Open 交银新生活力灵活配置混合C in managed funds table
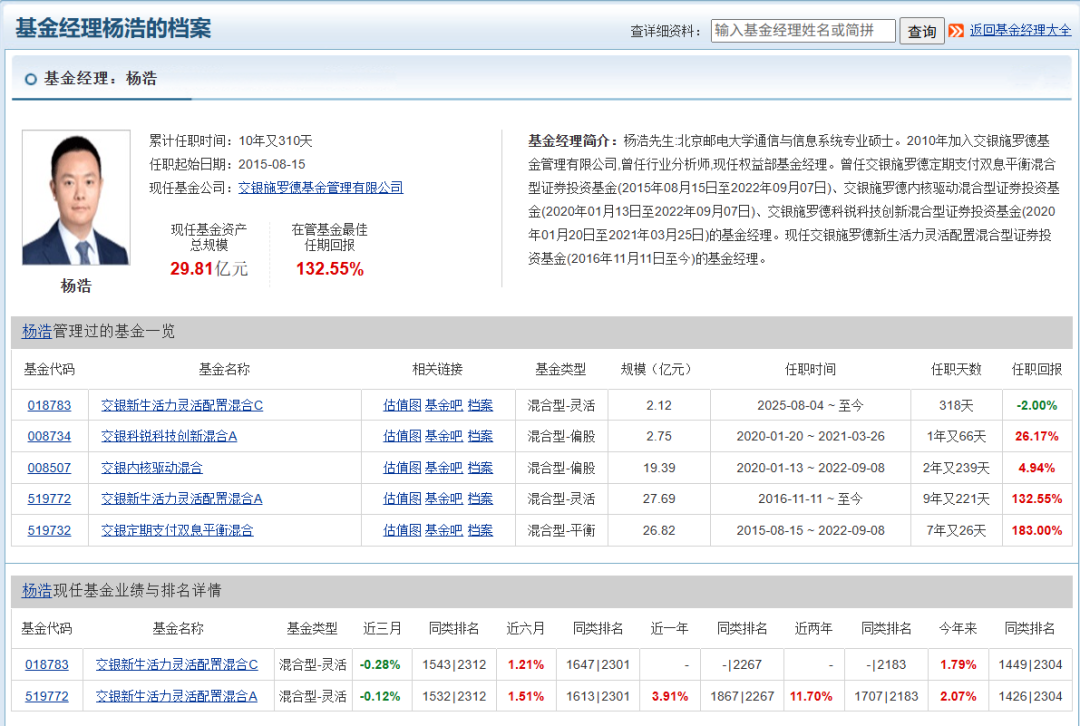 coord(182,405)
